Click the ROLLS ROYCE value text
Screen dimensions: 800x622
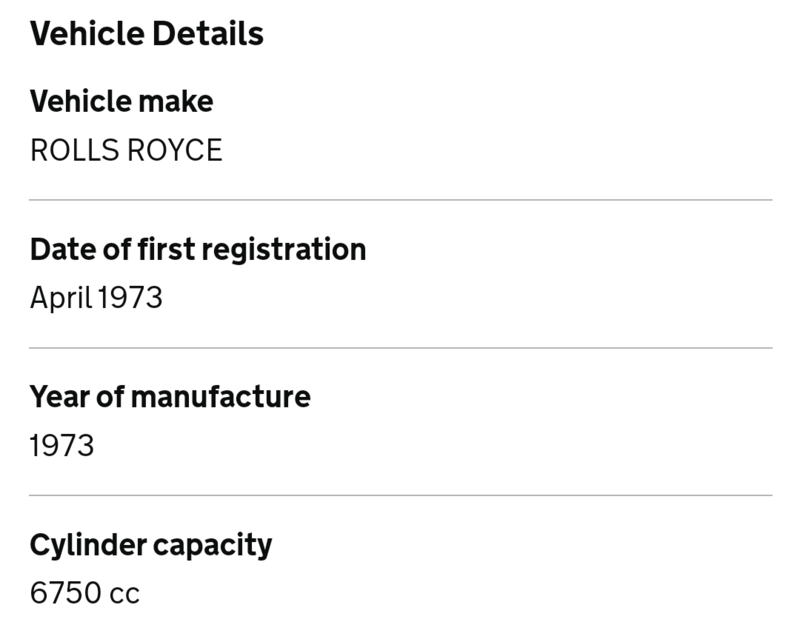(126, 150)
